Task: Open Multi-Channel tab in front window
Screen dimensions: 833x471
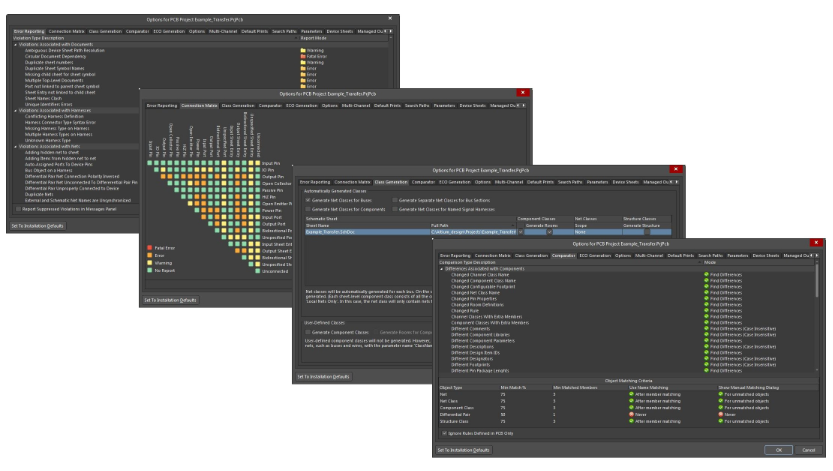Action: pyautogui.click(x=649, y=255)
